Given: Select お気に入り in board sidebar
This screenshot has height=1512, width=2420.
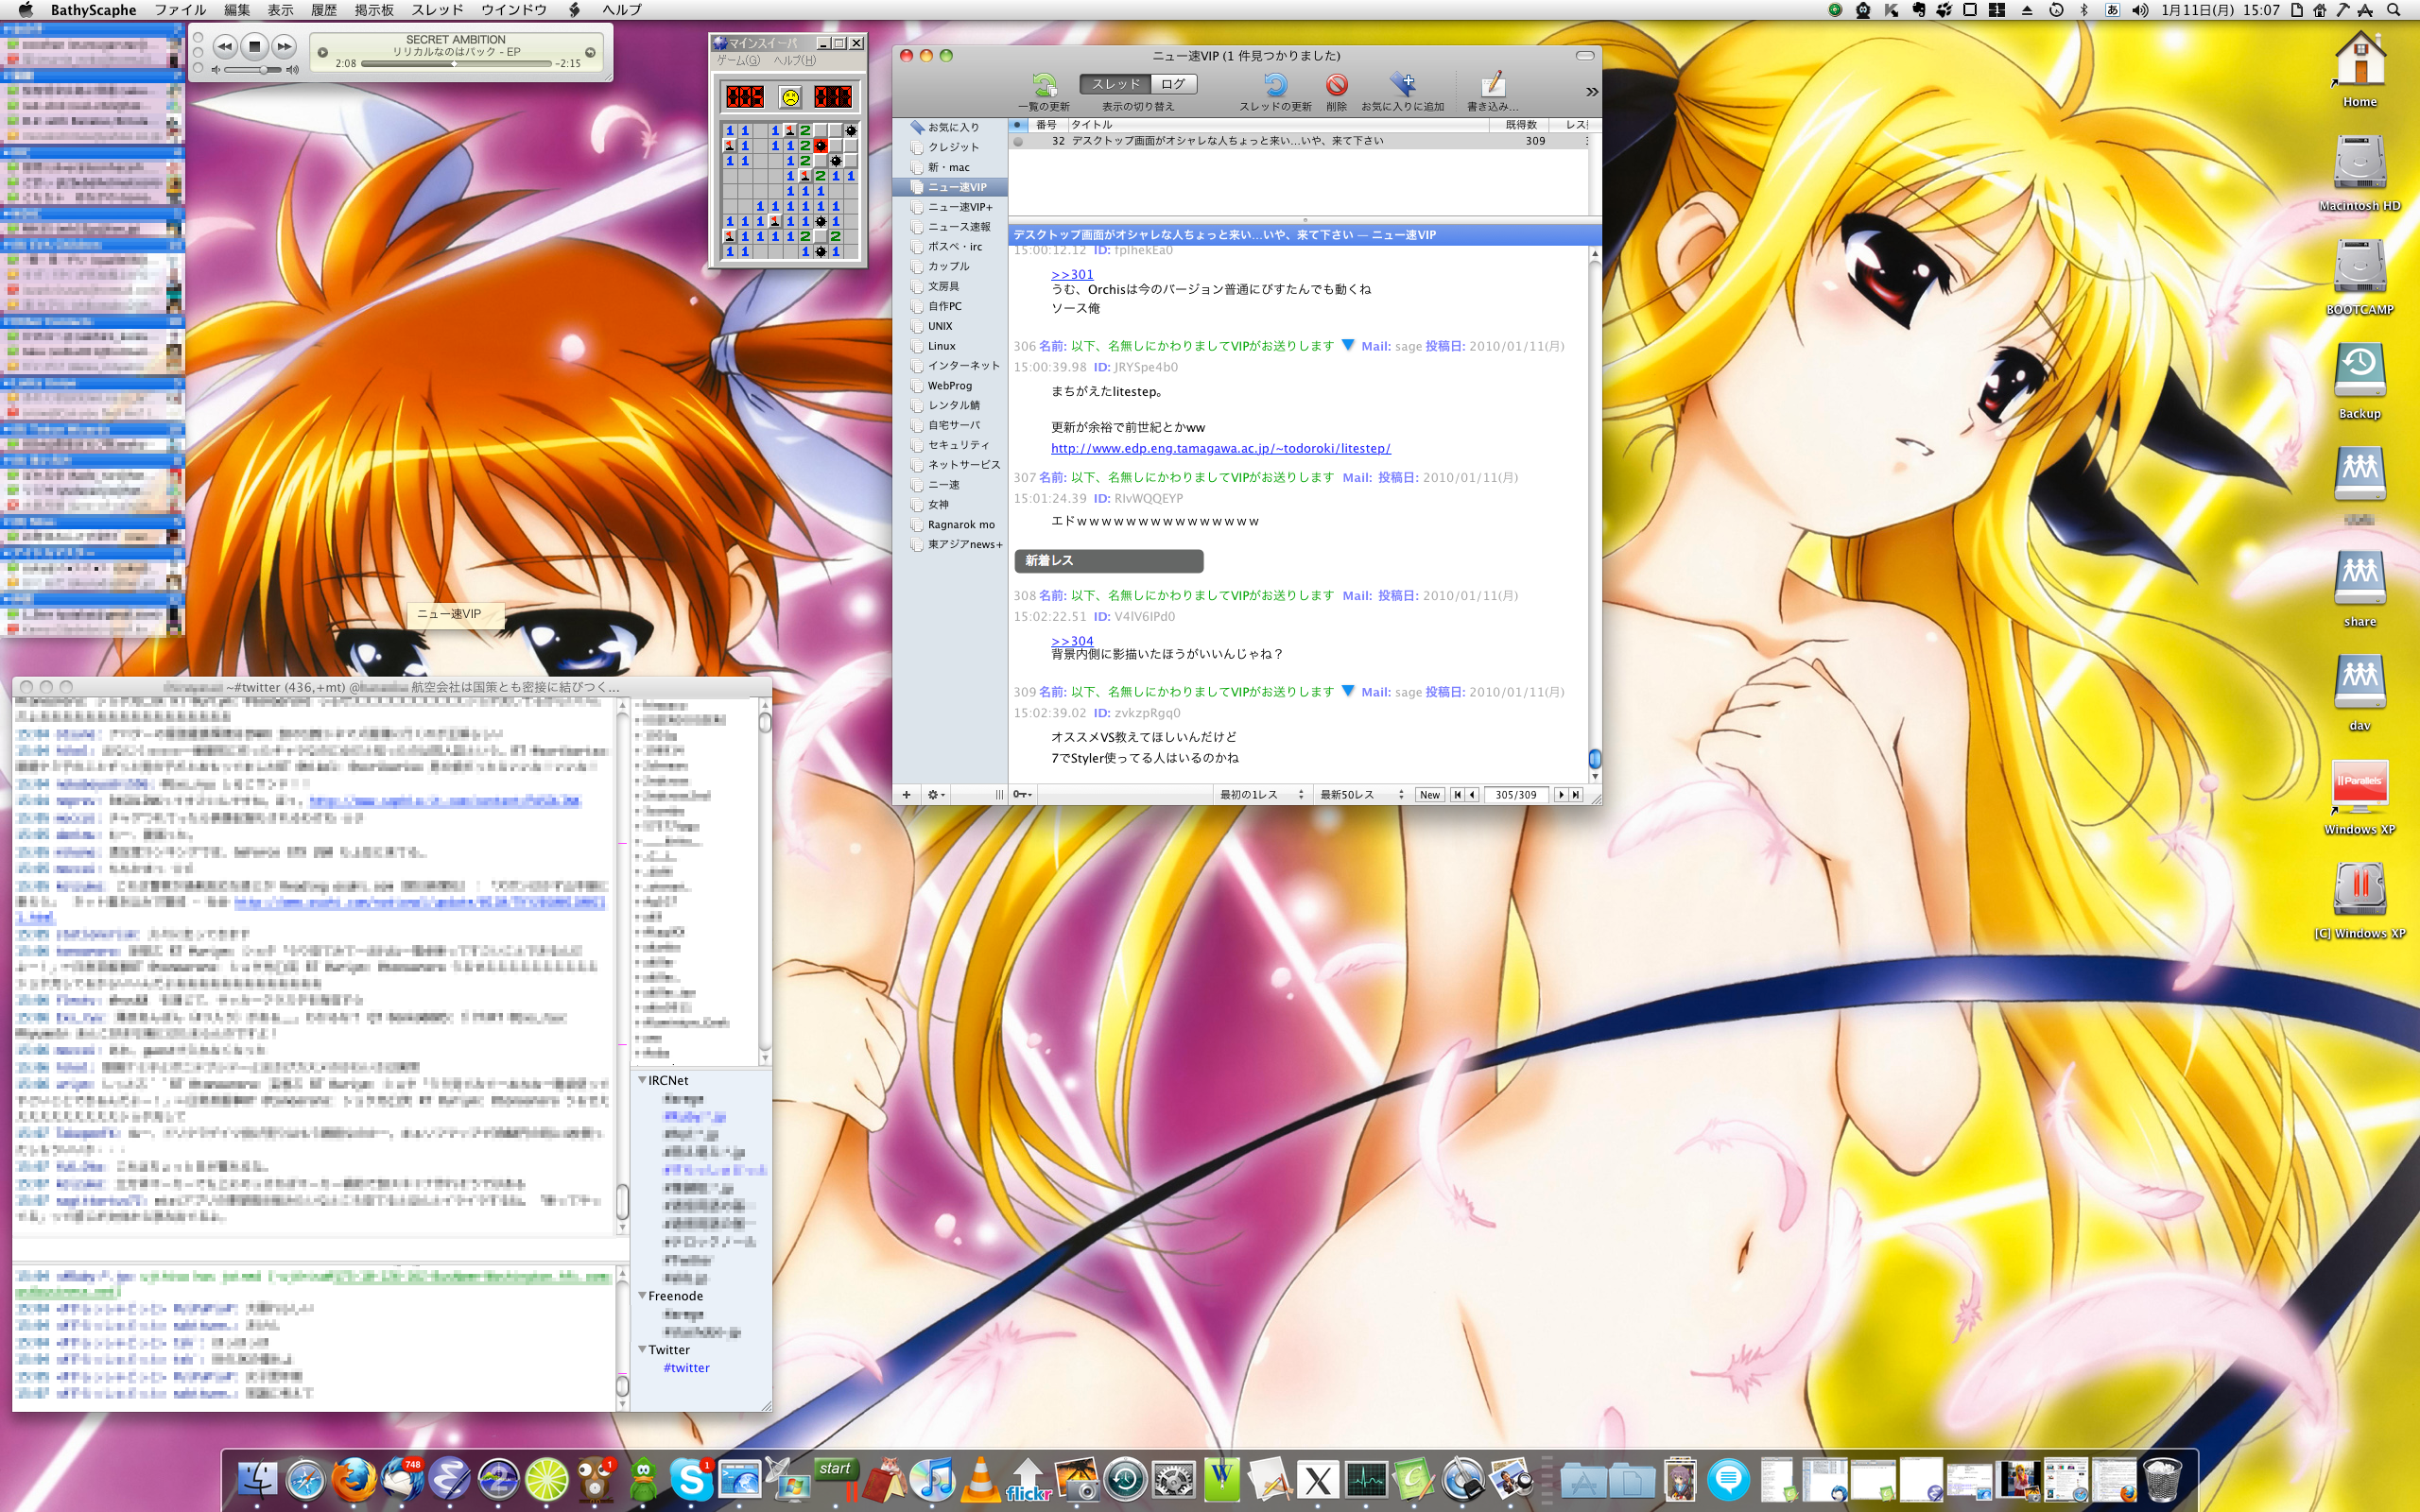Looking at the screenshot, I should pyautogui.click(x=952, y=127).
